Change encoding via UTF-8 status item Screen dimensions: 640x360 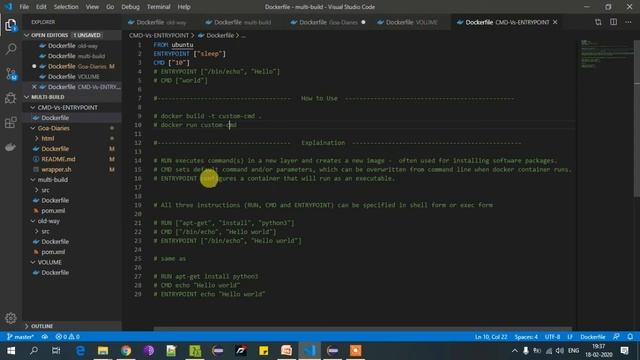click(552, 337)
